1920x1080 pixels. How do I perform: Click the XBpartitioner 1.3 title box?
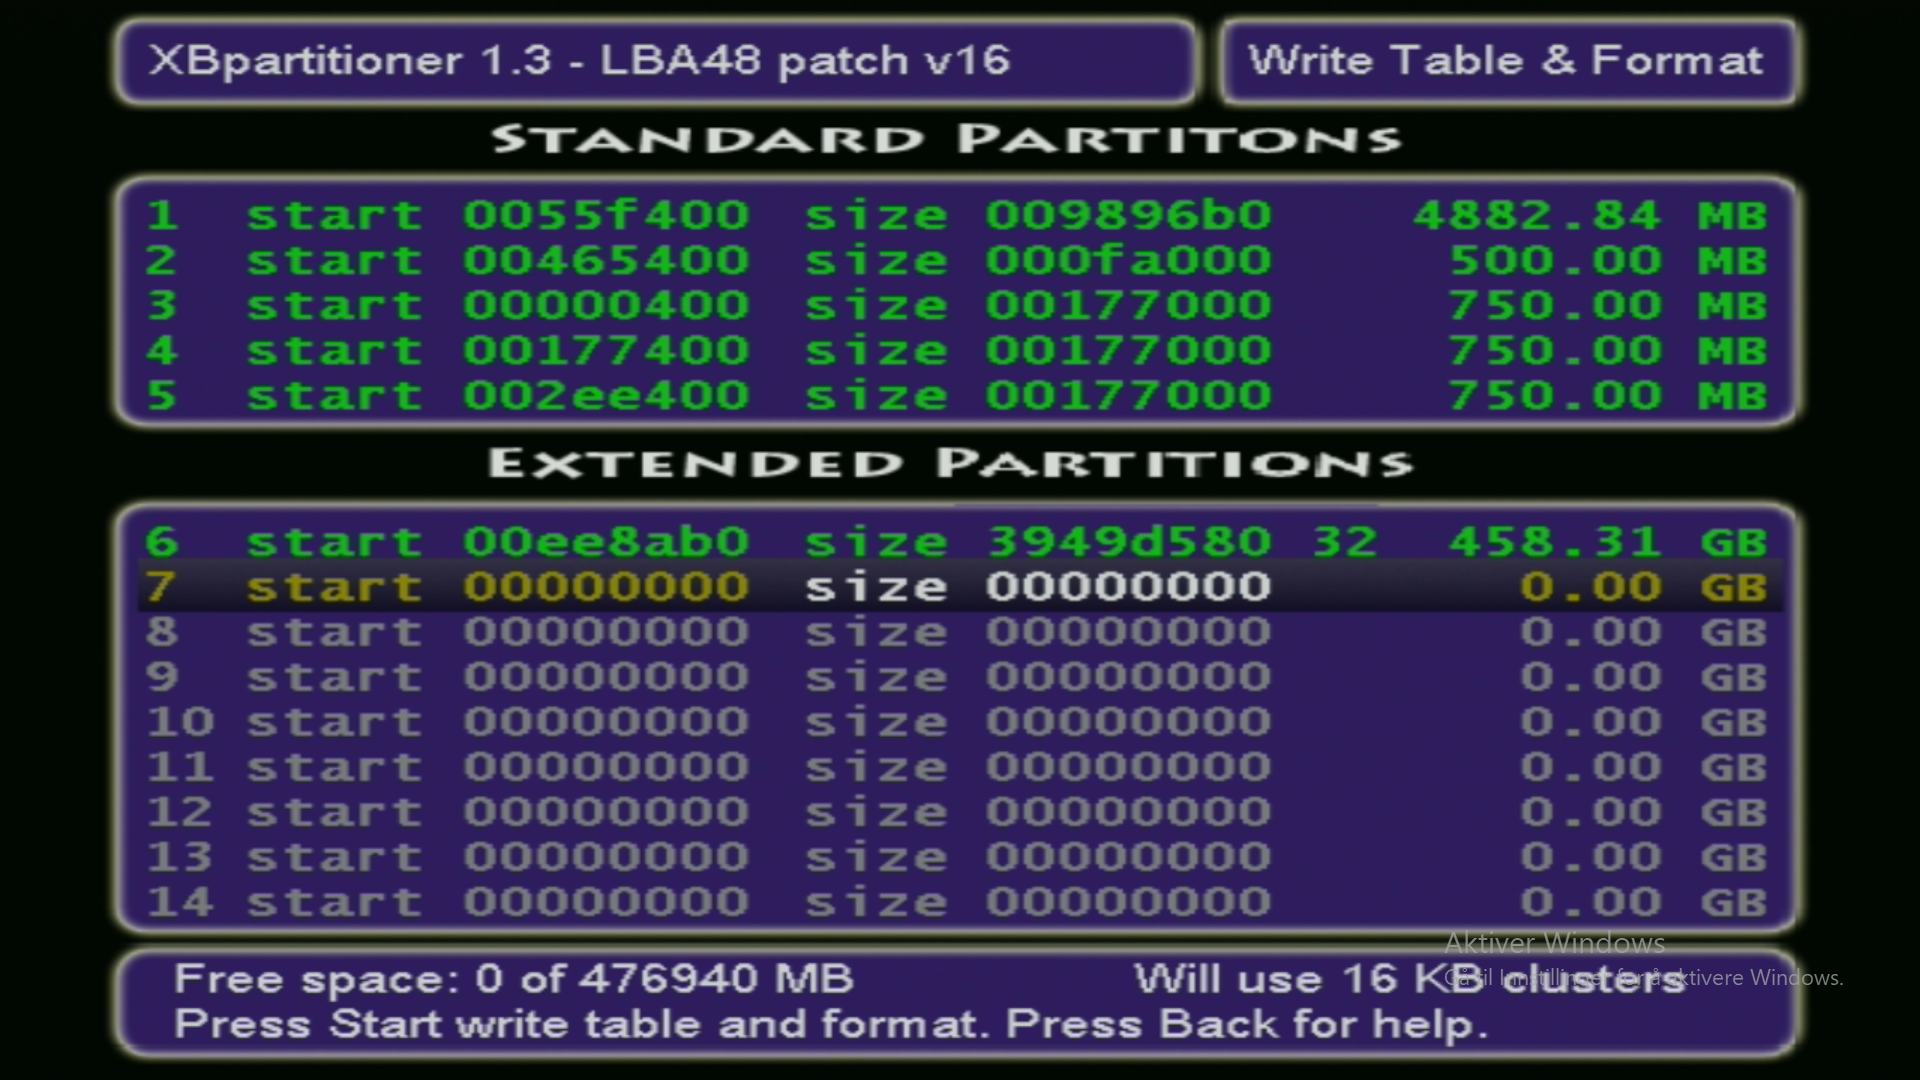pyautogui.click(x=656, y=61)
